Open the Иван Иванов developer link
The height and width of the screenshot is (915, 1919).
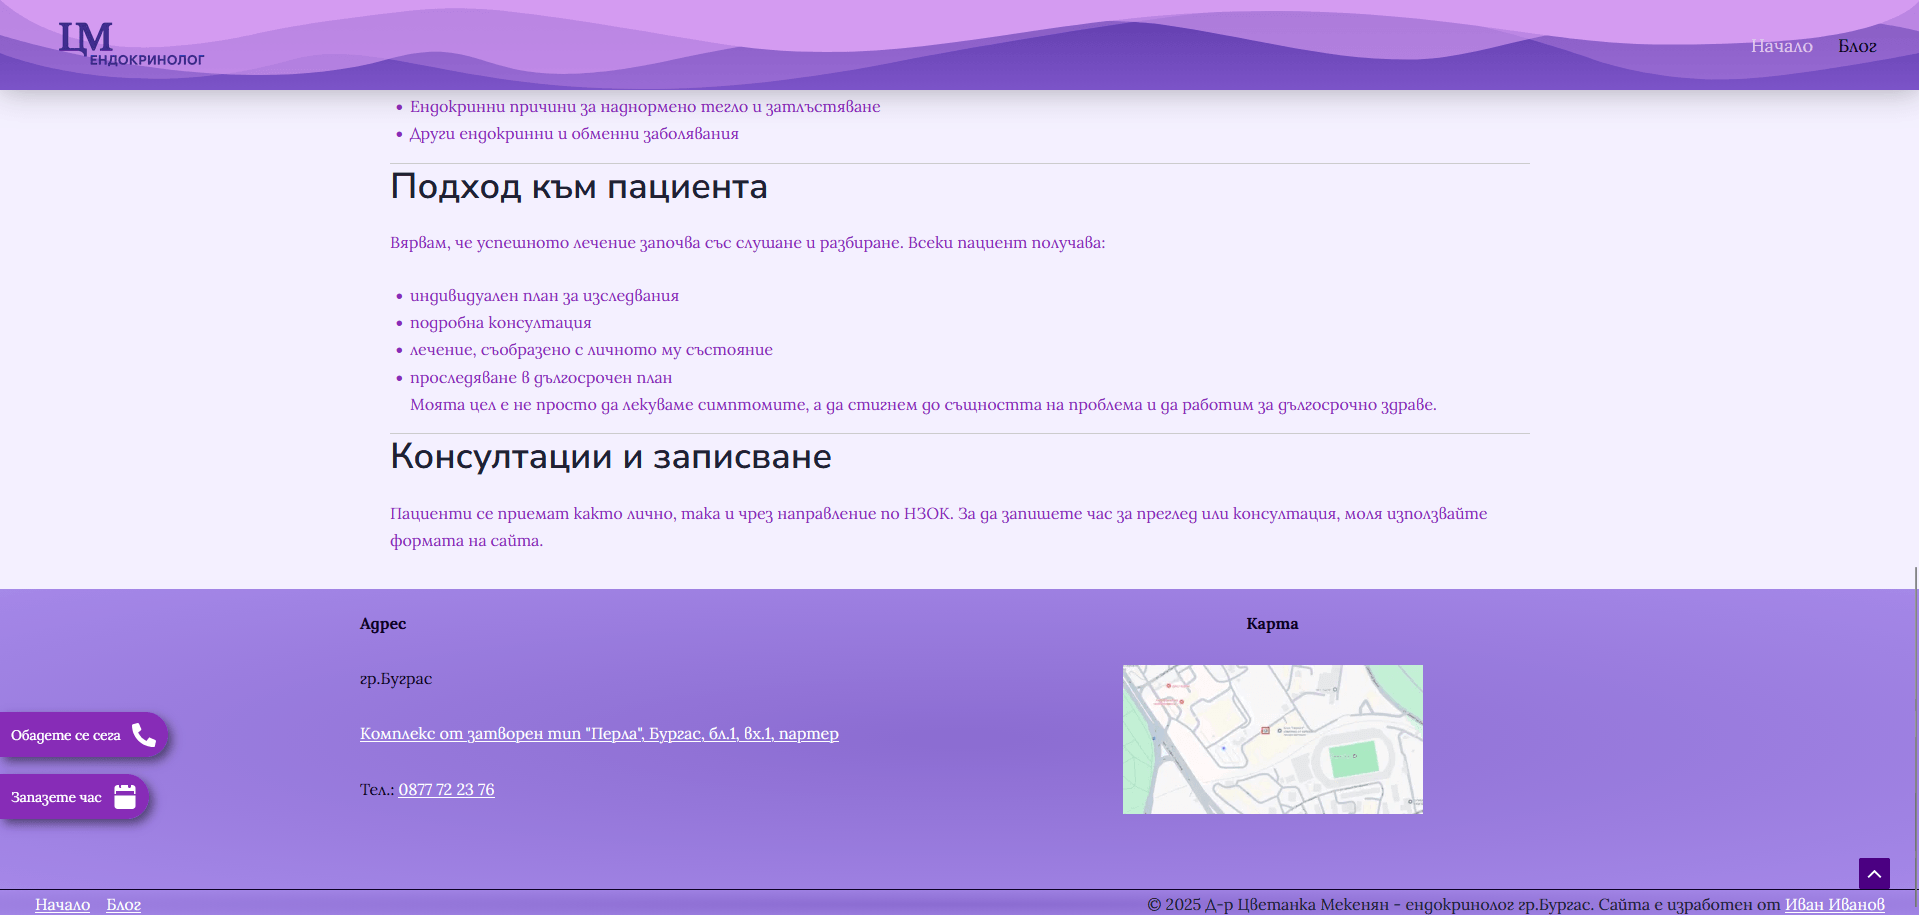[1834, 904]
